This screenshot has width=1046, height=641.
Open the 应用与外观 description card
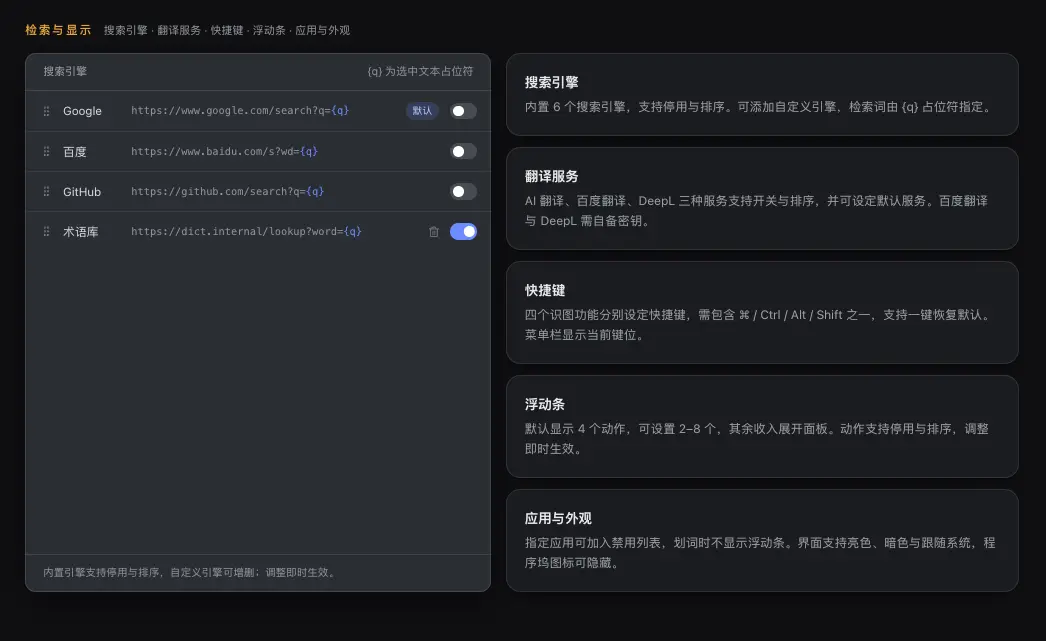(x=762, y=541)
